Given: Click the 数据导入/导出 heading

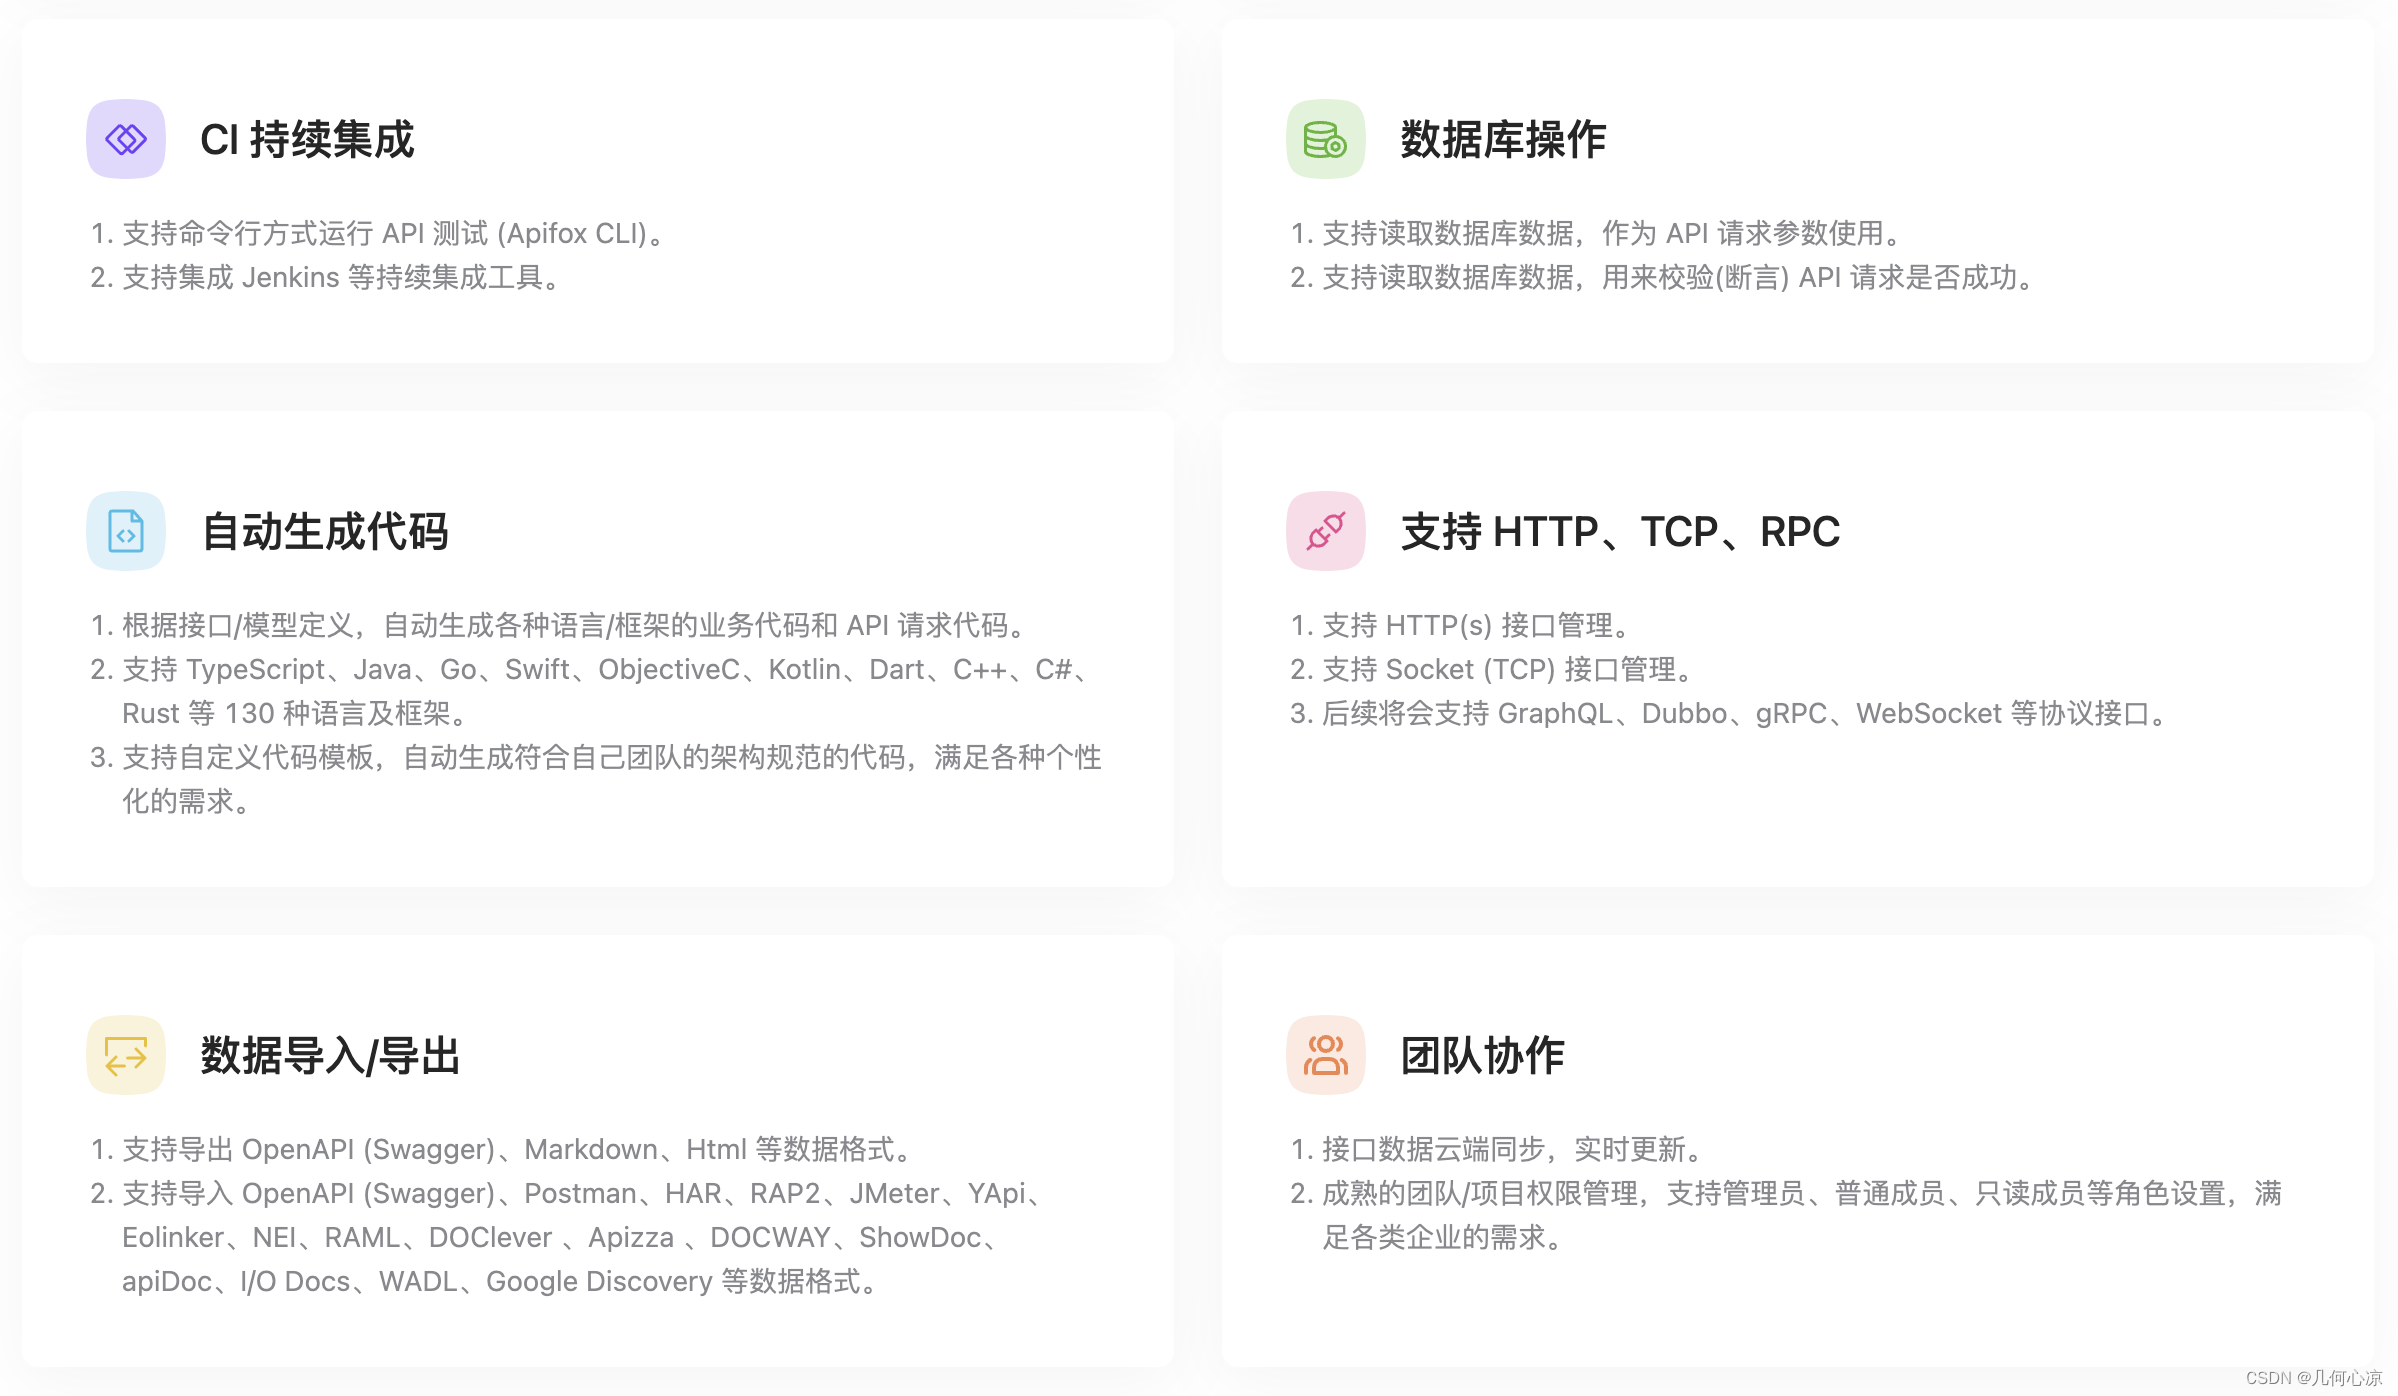Looking at the screenshot, I should tap(330, 1055).
